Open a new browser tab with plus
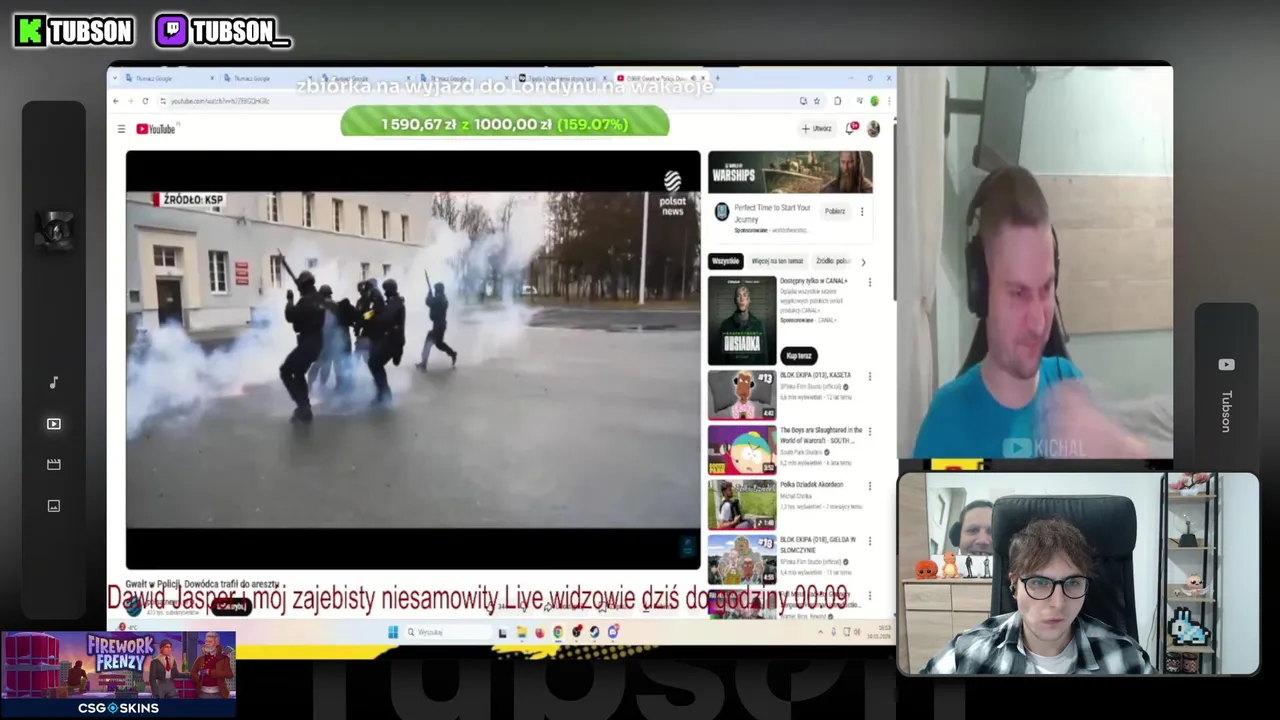1280x720 pixels. point(717,78)
